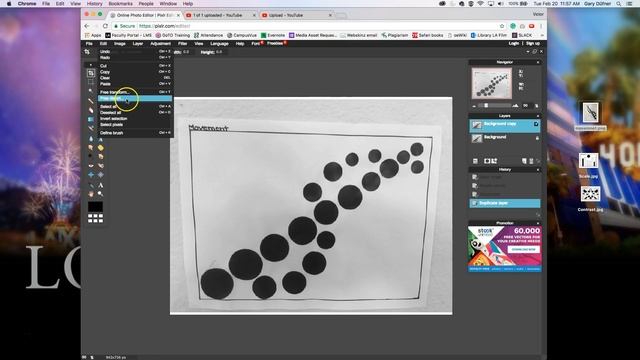Select the Colorpicker eyedropper tool
Image resolution: width=640 pixels, height=360 pixels.
click(91, 185)
